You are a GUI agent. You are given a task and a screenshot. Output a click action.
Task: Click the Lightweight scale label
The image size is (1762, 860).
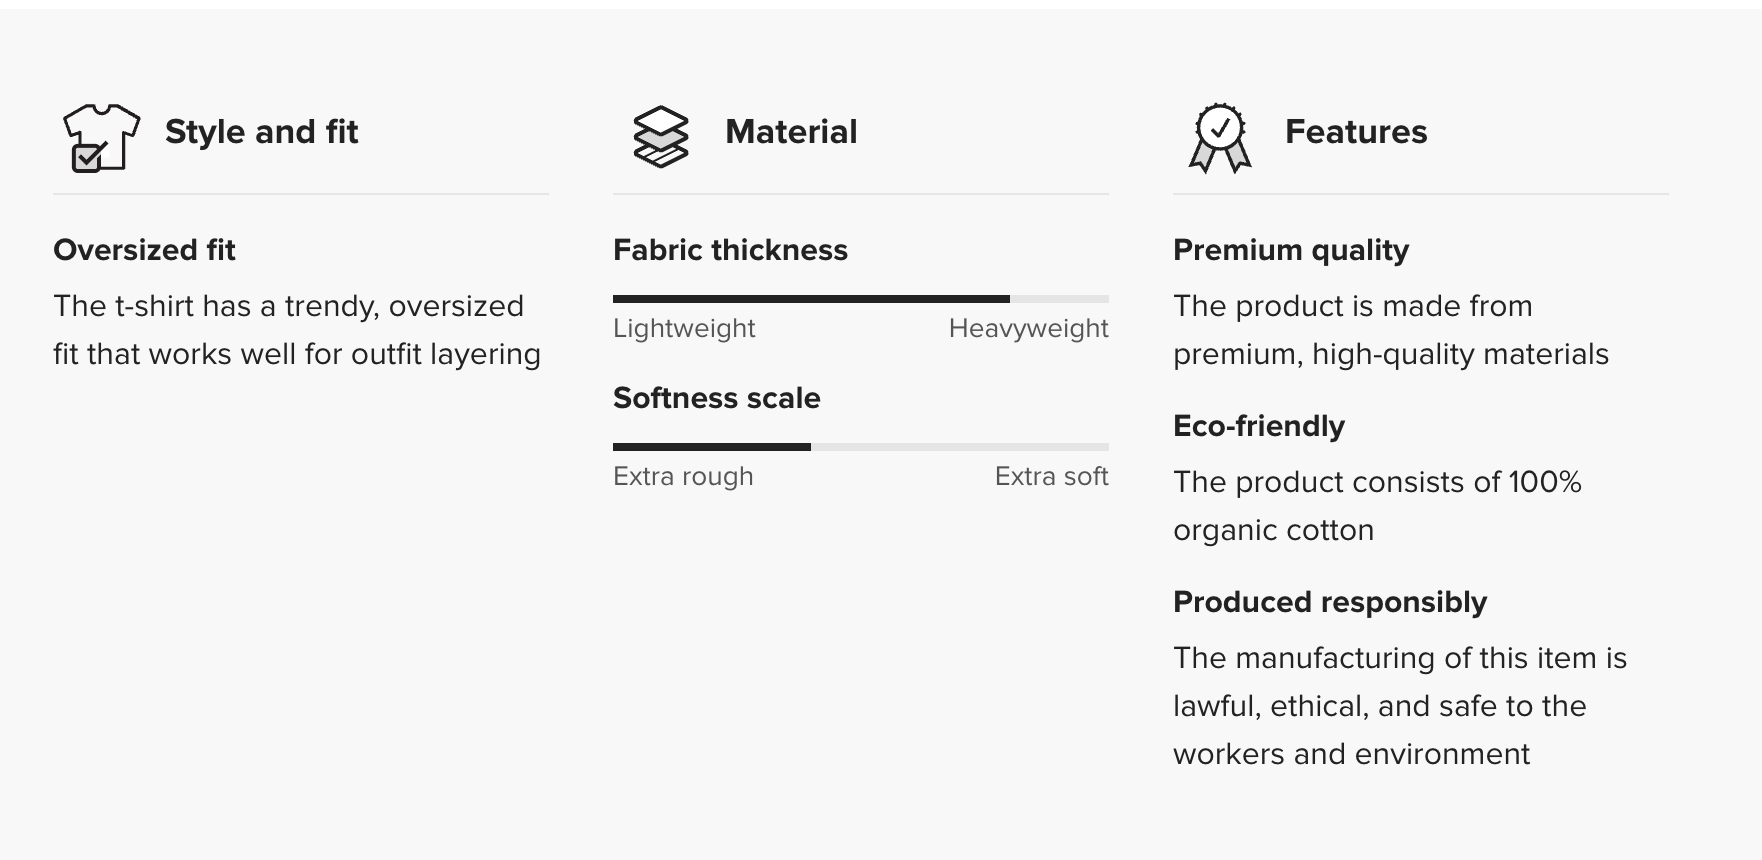tap(684, 328)
